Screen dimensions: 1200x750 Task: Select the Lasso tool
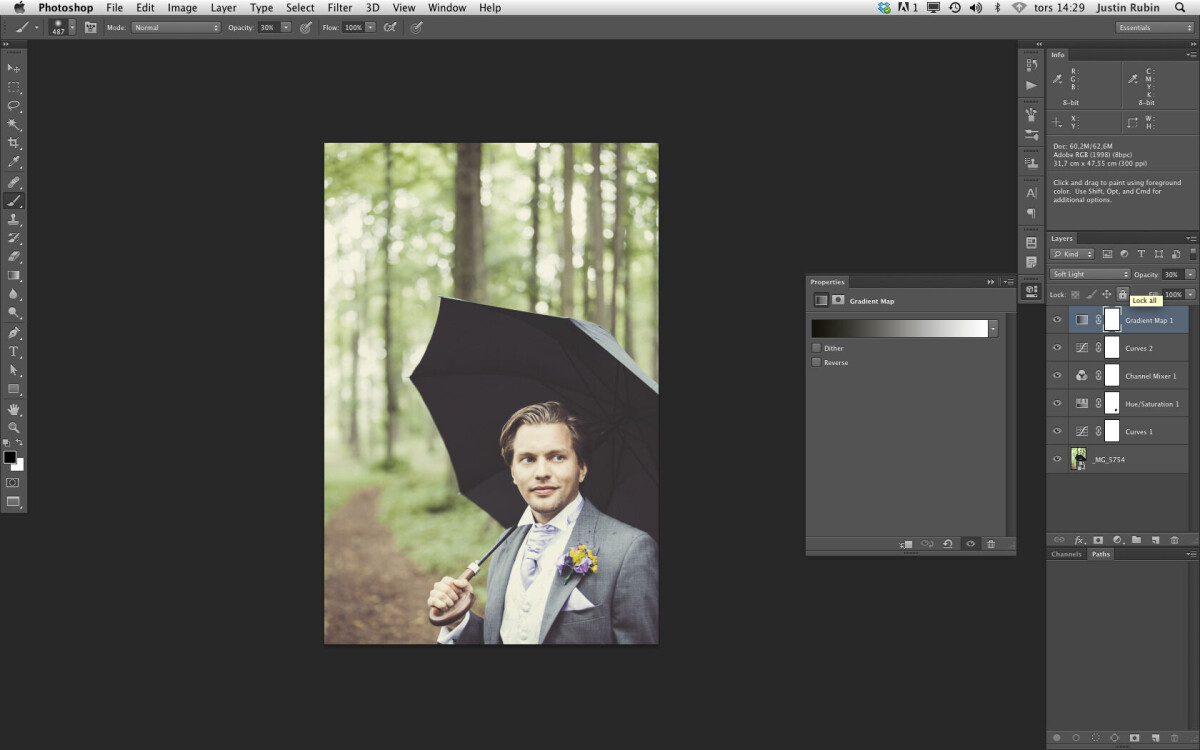coord(14,106)
